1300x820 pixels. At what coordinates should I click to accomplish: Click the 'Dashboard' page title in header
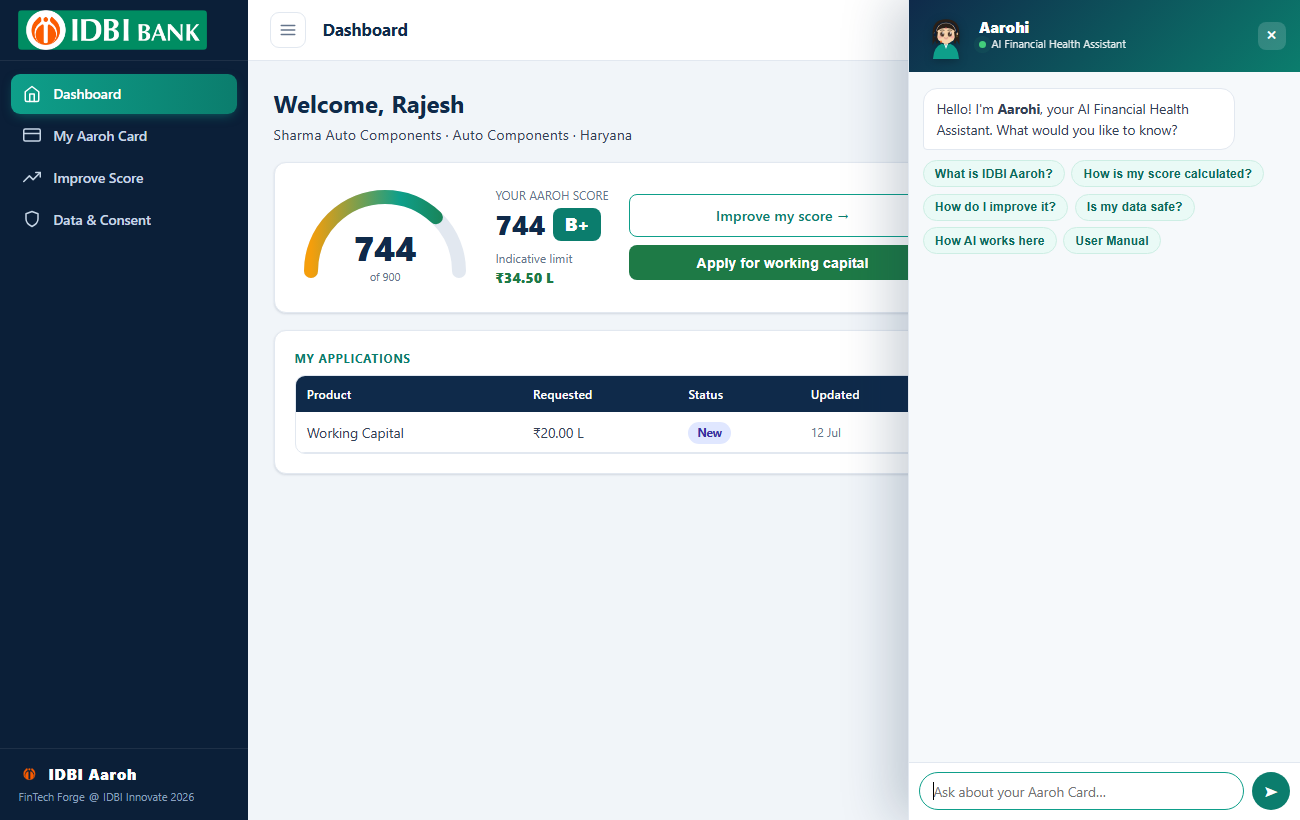click(365, 30)
